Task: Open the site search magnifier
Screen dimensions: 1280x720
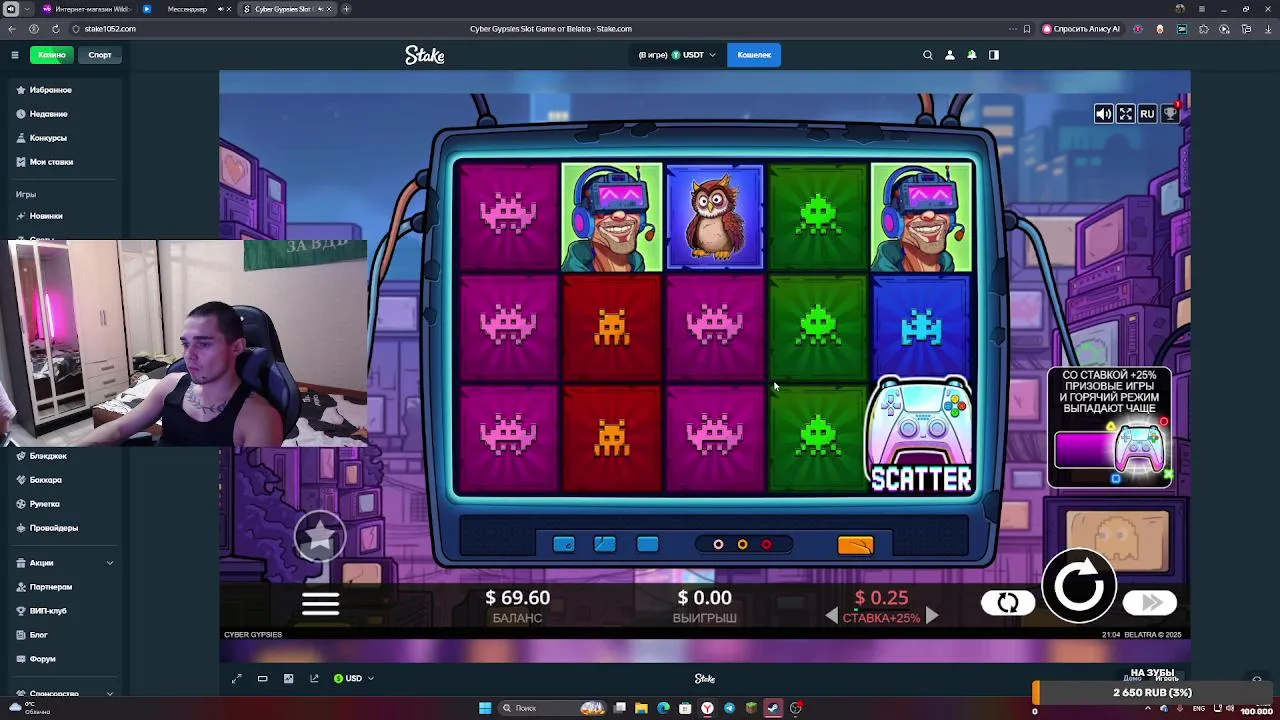Action: pyautogui.click(x=928, y=55)
